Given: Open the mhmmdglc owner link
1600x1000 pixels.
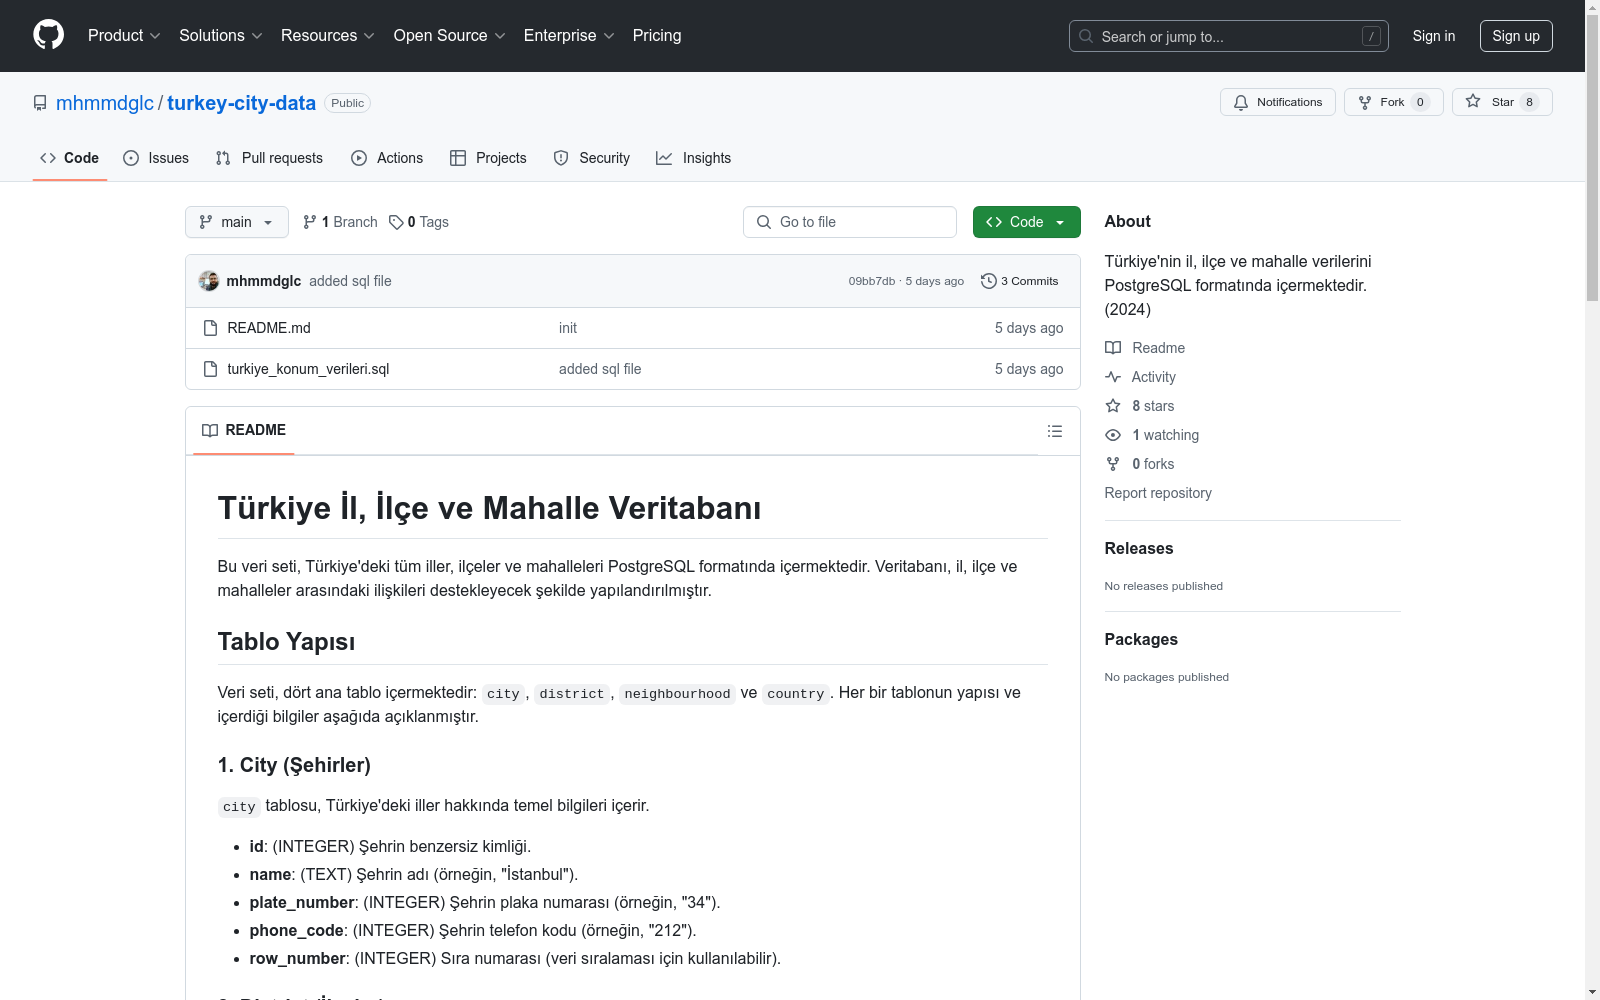Looking at the screenshot, I should click(105, 103).
